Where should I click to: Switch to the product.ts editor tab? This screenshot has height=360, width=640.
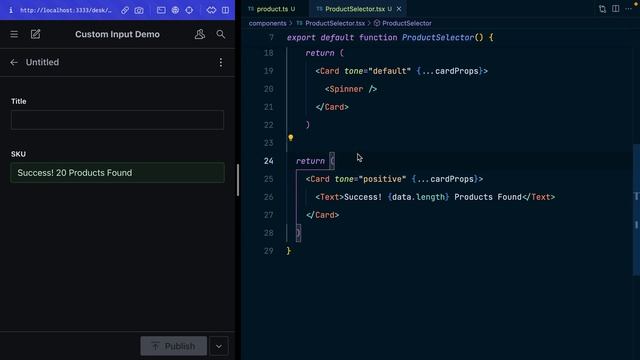pyautogui.click(x=272, y=9)
